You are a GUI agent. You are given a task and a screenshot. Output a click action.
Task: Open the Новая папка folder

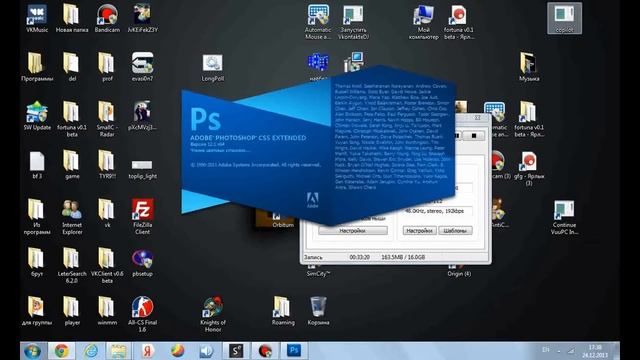click(x=72, y=18)
